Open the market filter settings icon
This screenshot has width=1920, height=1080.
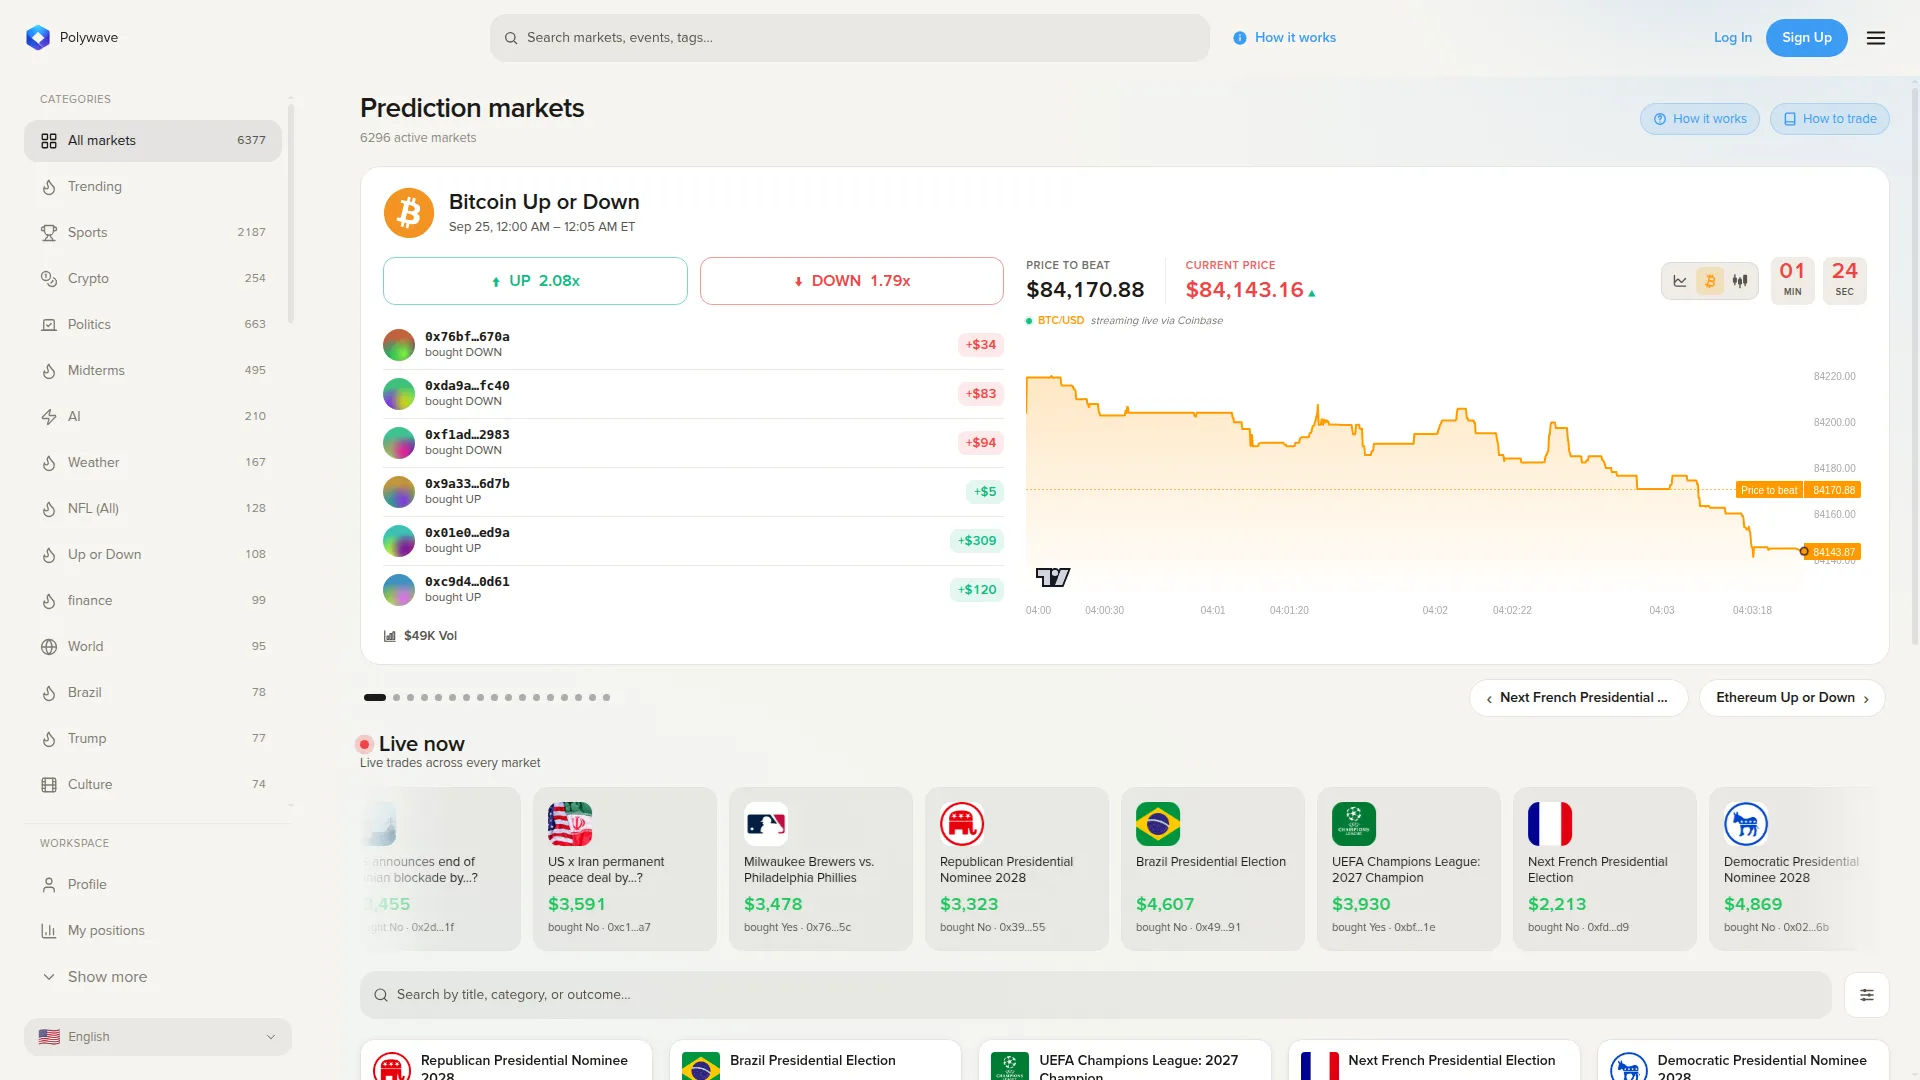point(1867,995)
